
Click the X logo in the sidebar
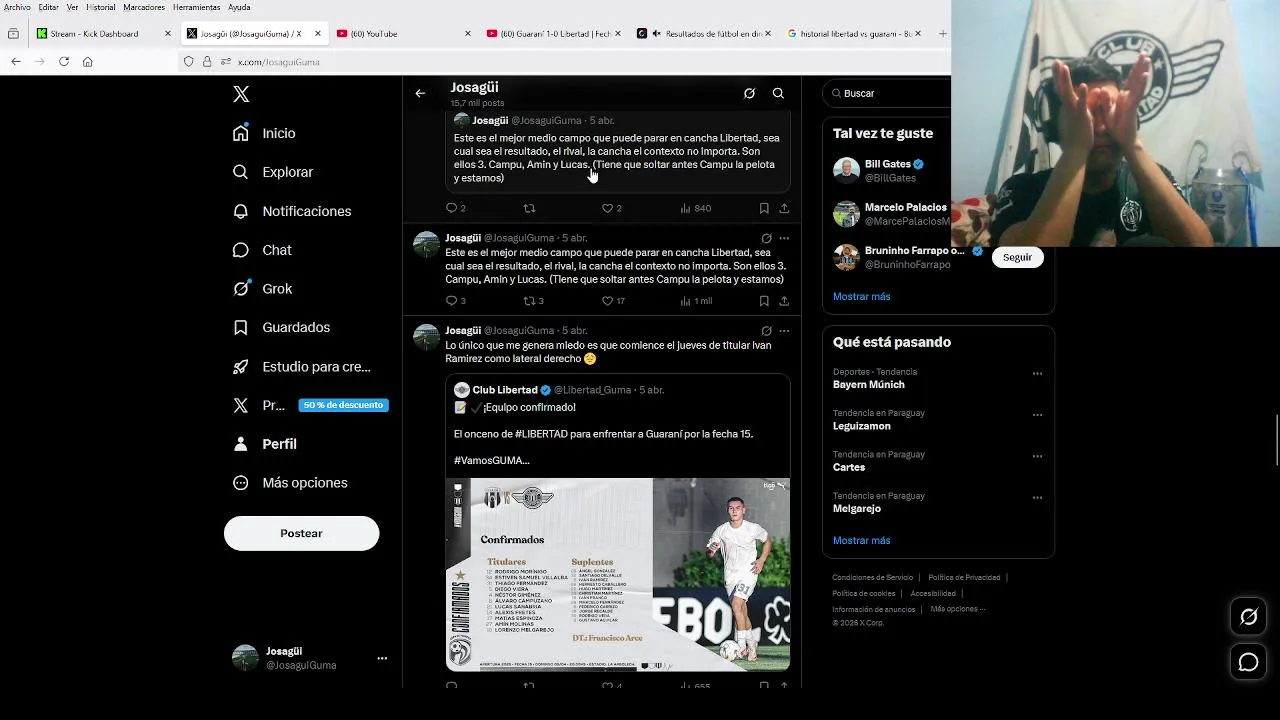[x=241, y=94]
